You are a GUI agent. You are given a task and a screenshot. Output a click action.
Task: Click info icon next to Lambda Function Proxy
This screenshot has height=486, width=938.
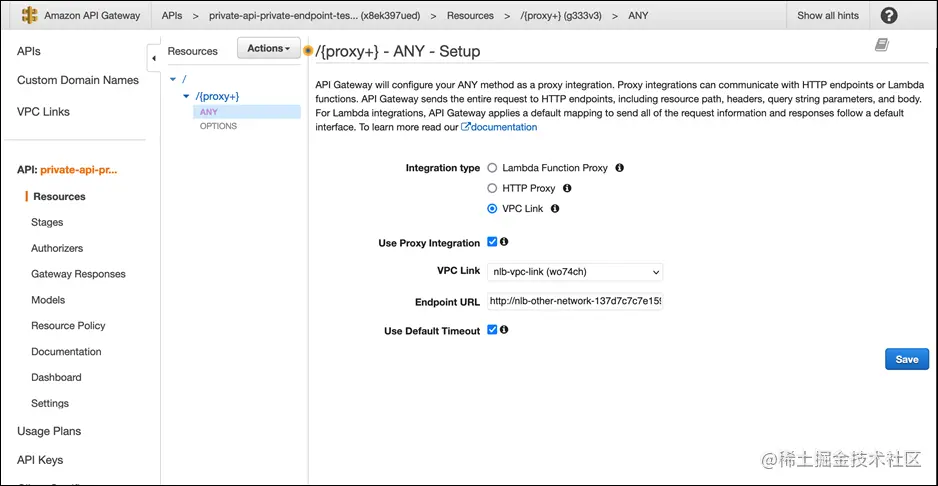point(620,168)
